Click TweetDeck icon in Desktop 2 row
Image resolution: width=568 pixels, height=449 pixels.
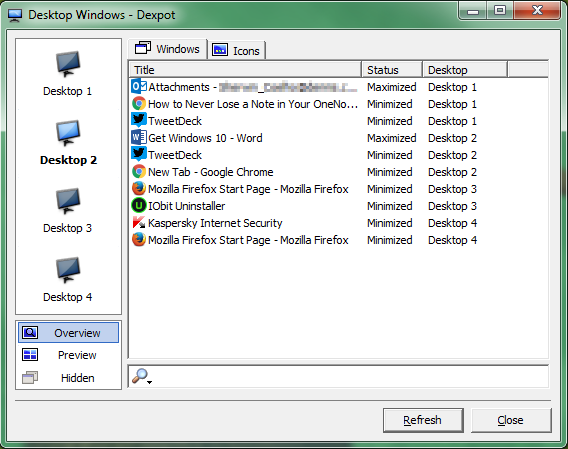point(139,154)
